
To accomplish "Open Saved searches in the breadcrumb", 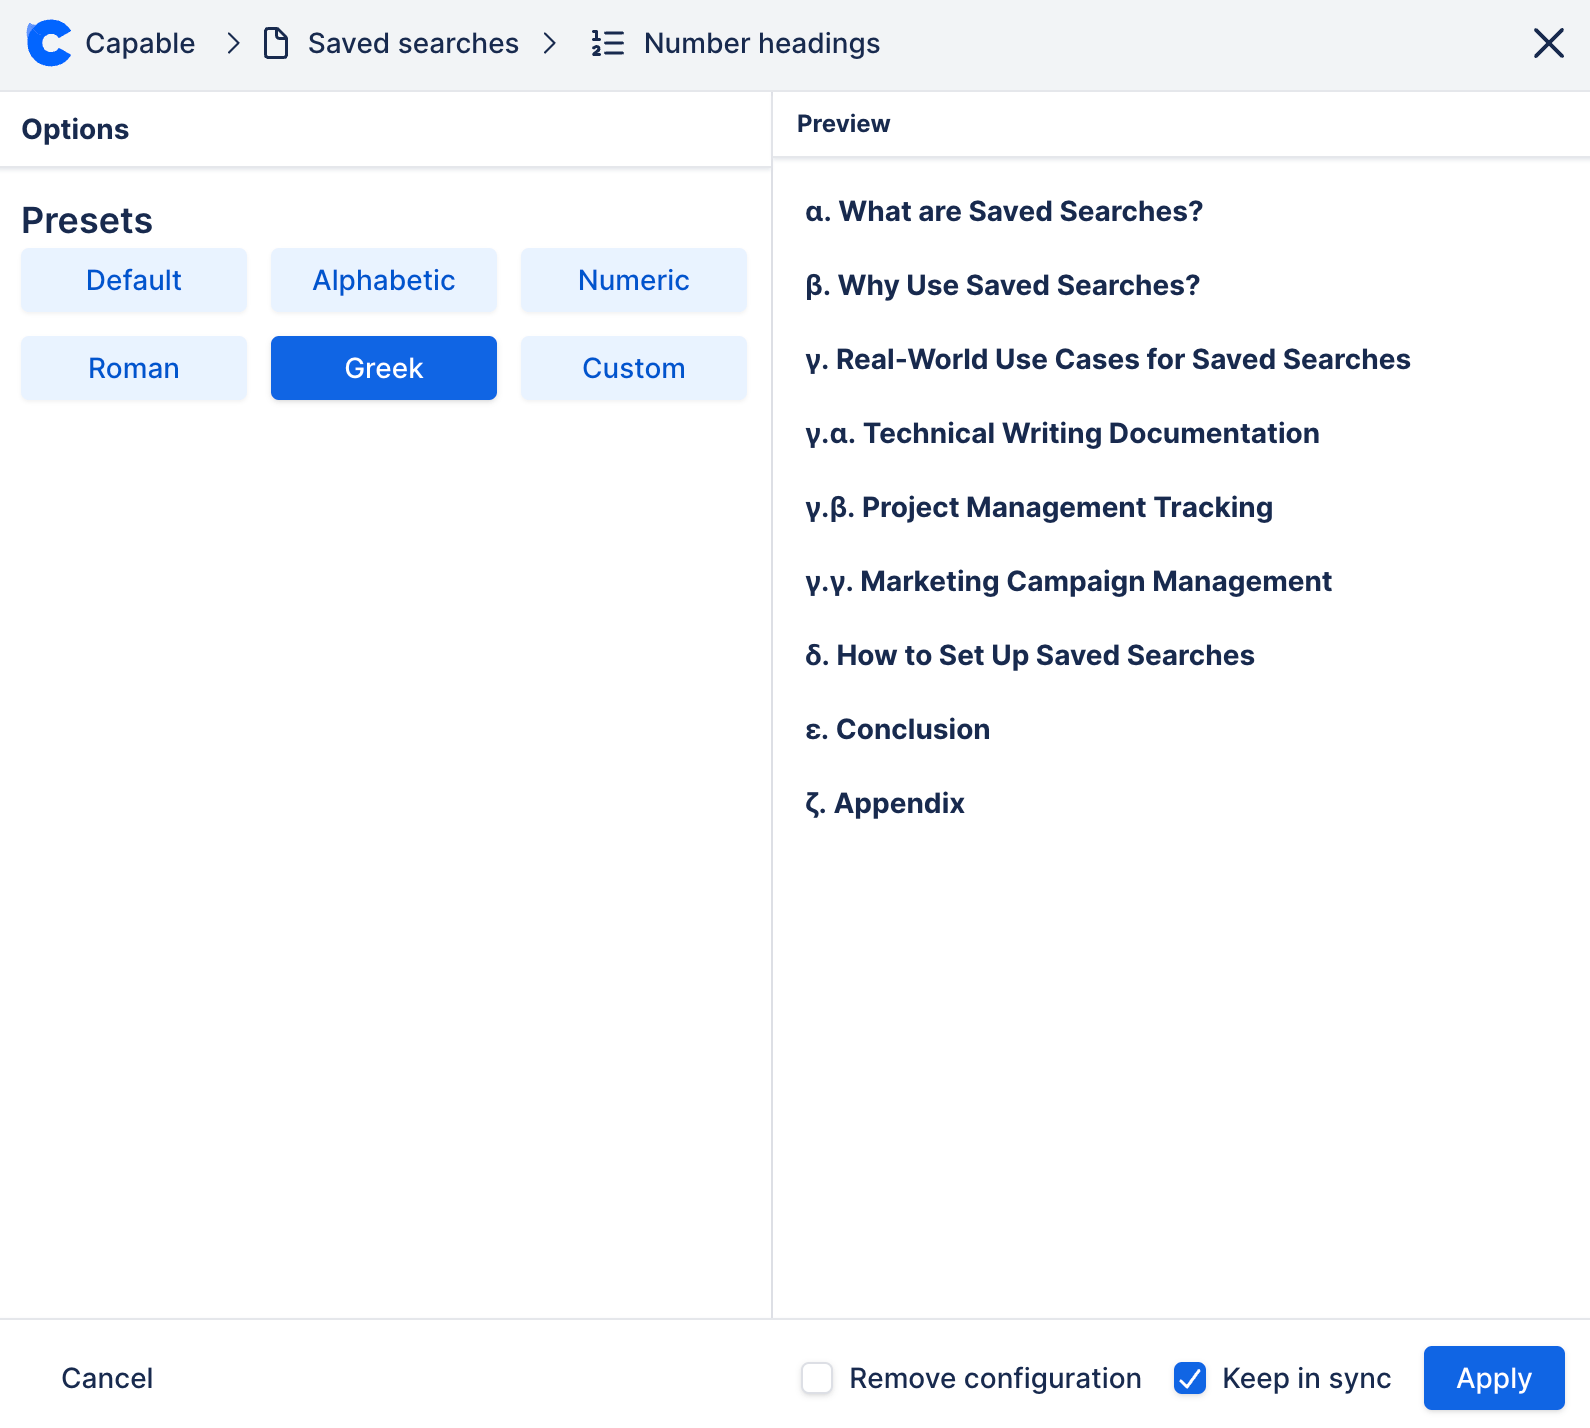I will coord(413,44).
